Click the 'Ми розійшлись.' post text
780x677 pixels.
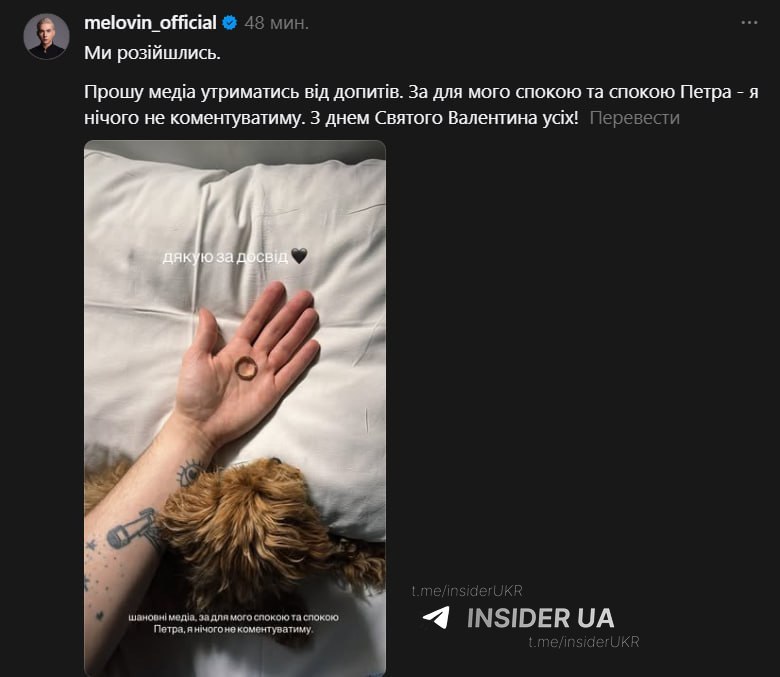152,53
